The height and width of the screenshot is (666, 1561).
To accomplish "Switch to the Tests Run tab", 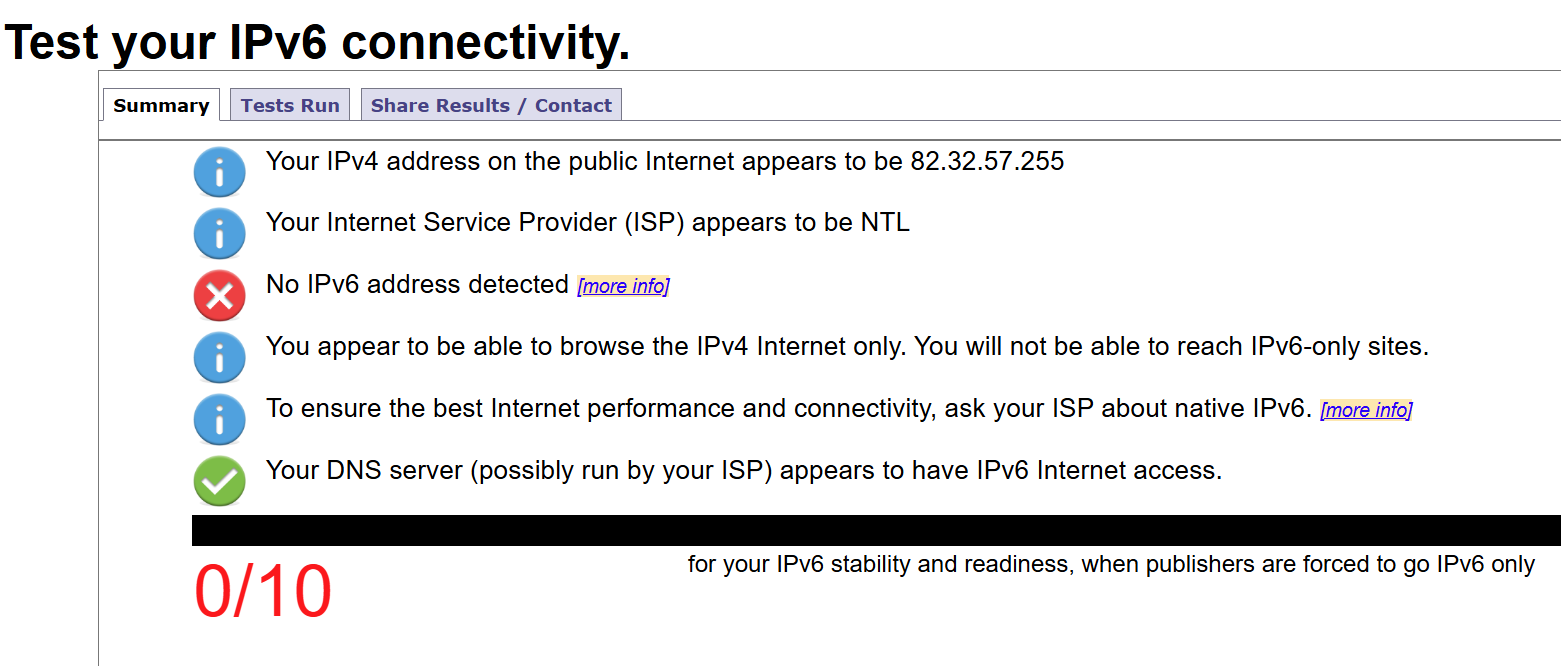I will click(290, 105).
